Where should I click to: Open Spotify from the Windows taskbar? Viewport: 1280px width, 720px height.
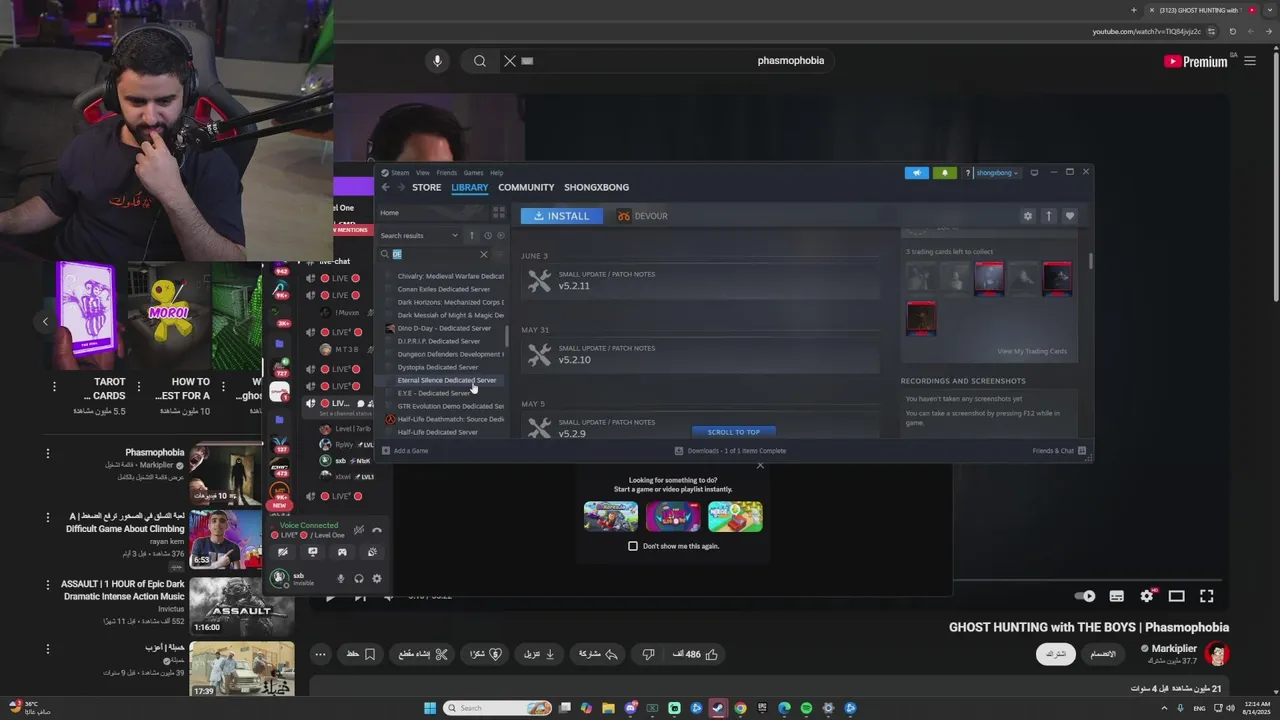(806, 708)
